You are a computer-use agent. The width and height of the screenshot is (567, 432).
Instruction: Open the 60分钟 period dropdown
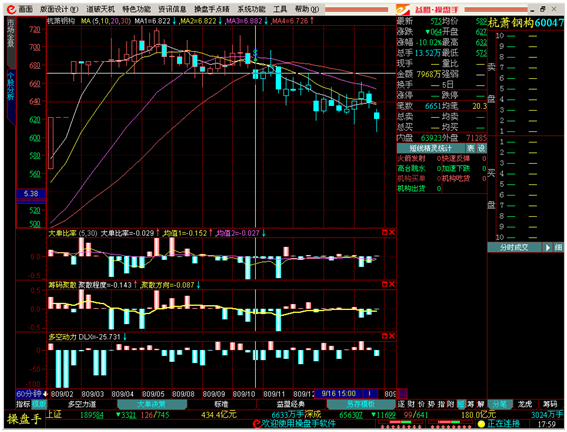pyautogui.click(x=32, y=393)
